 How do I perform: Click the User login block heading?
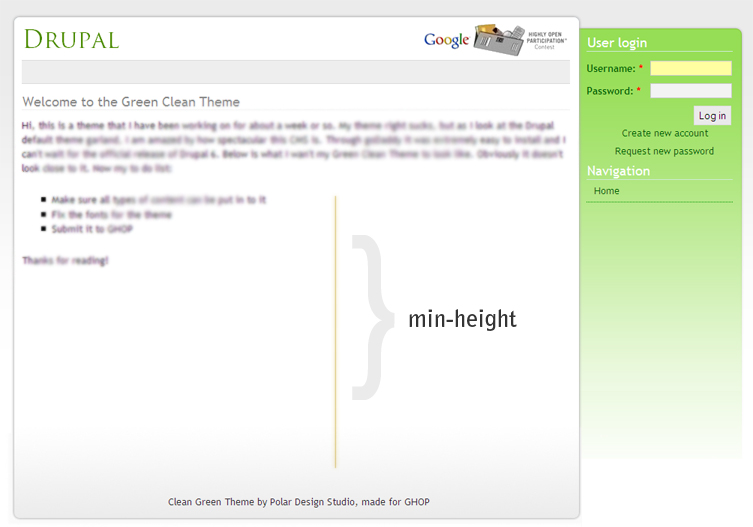[x=617, y=43]
